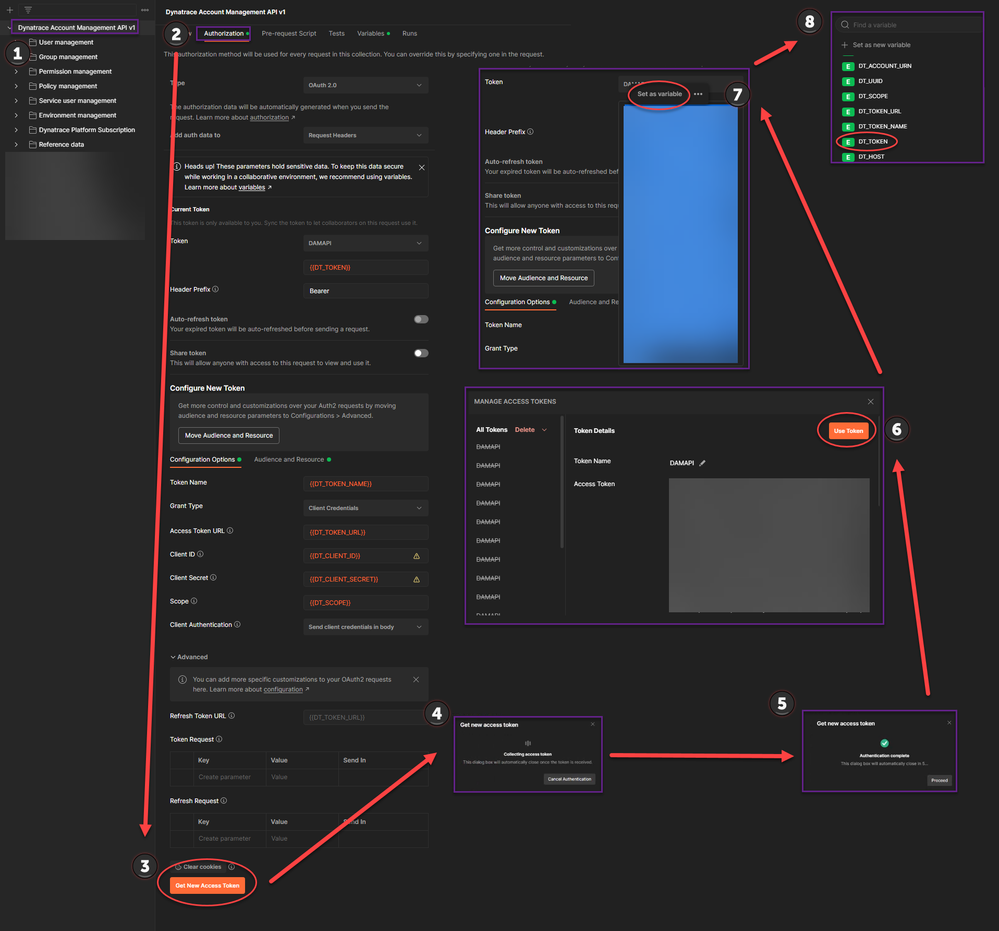Turn on the Share token switch
Image resolution: width=999 pixels, height=931 pixels.
click(x=421, y=353)
